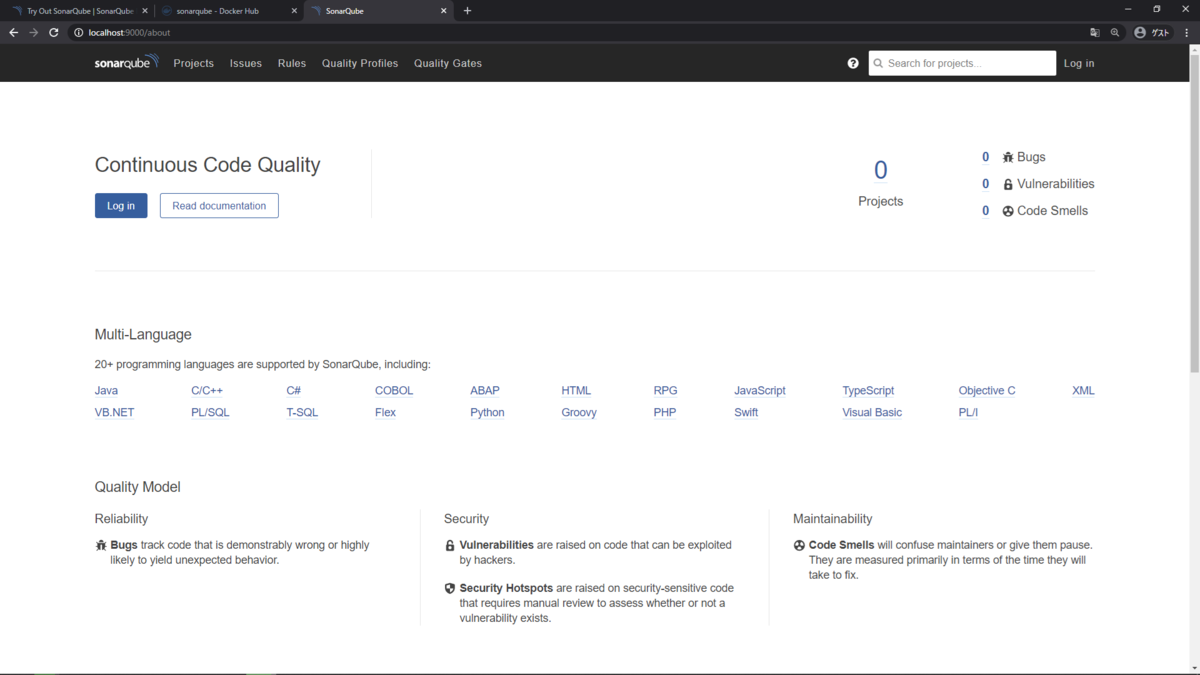
Task: Open the help question mark icon
Action: coord(853,63)
